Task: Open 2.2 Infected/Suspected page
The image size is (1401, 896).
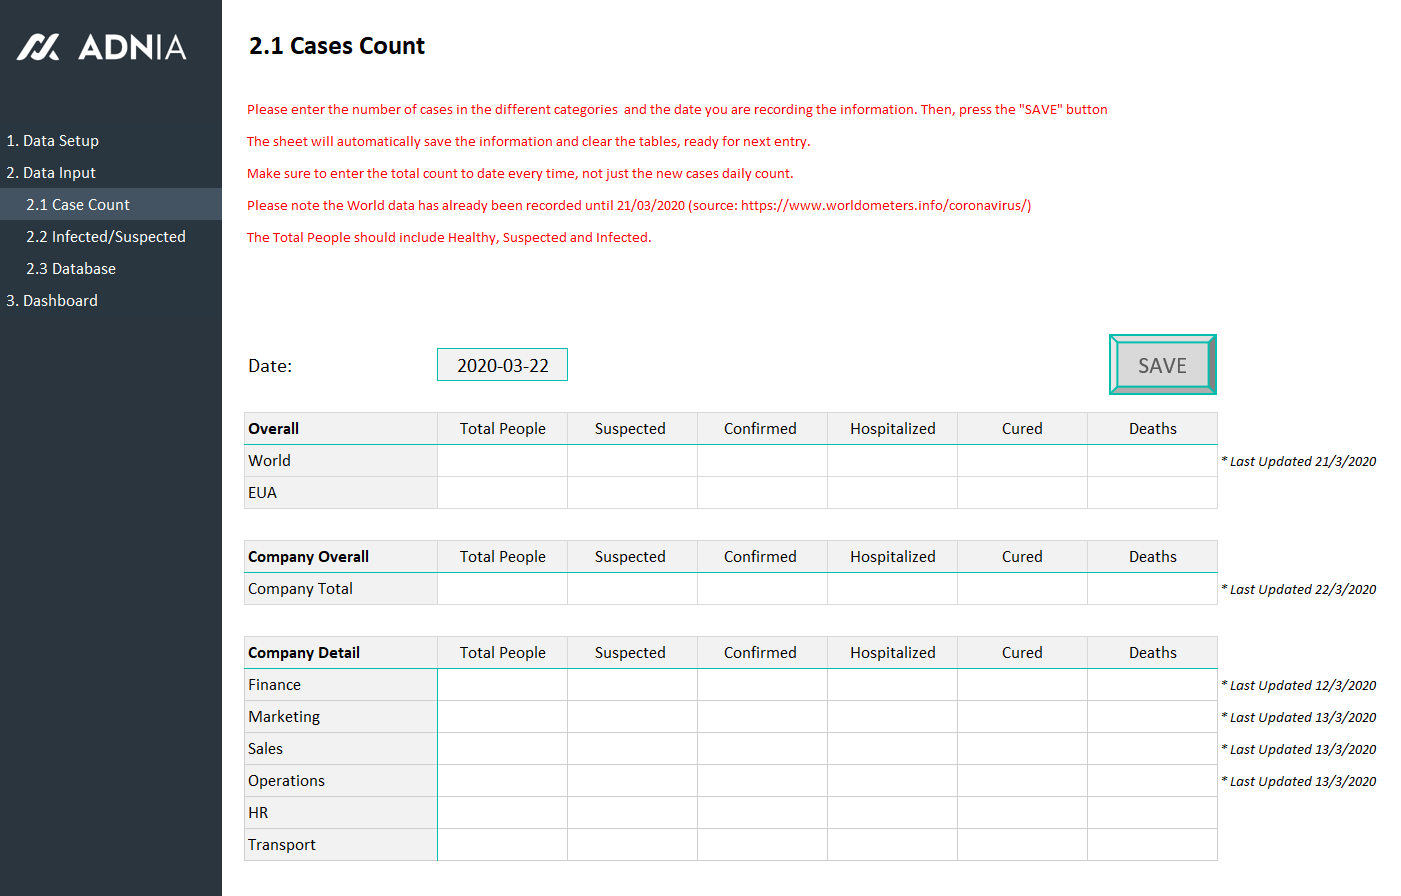Action: (x=106, y=237)
